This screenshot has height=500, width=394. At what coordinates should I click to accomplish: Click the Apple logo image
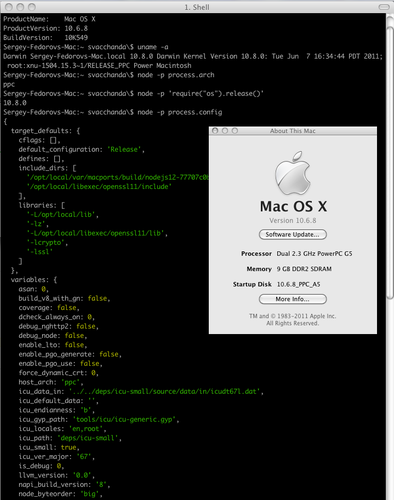pos(293,173)
